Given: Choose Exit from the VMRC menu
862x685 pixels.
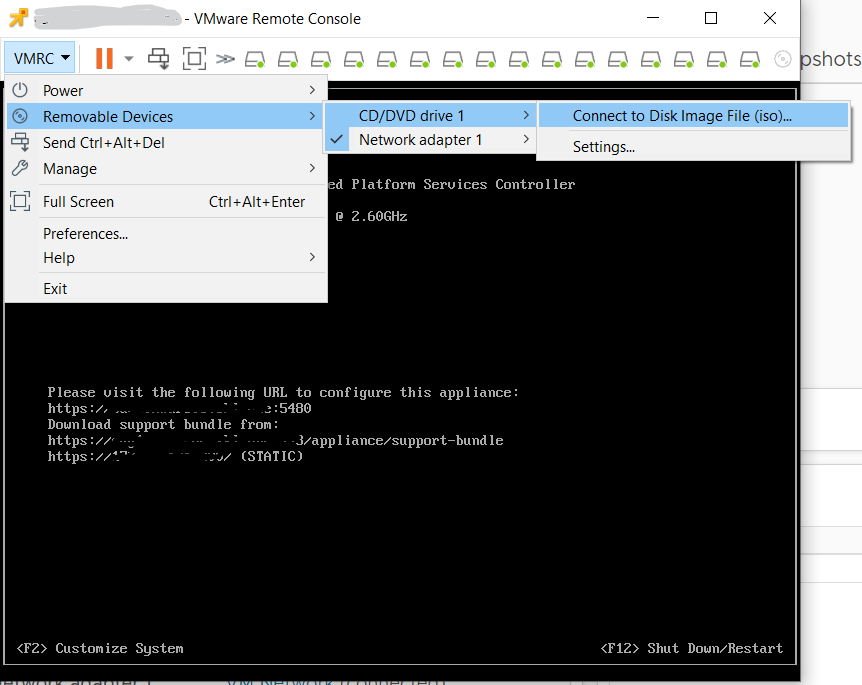Looking at the screenshot, I should tap(167, 289).
